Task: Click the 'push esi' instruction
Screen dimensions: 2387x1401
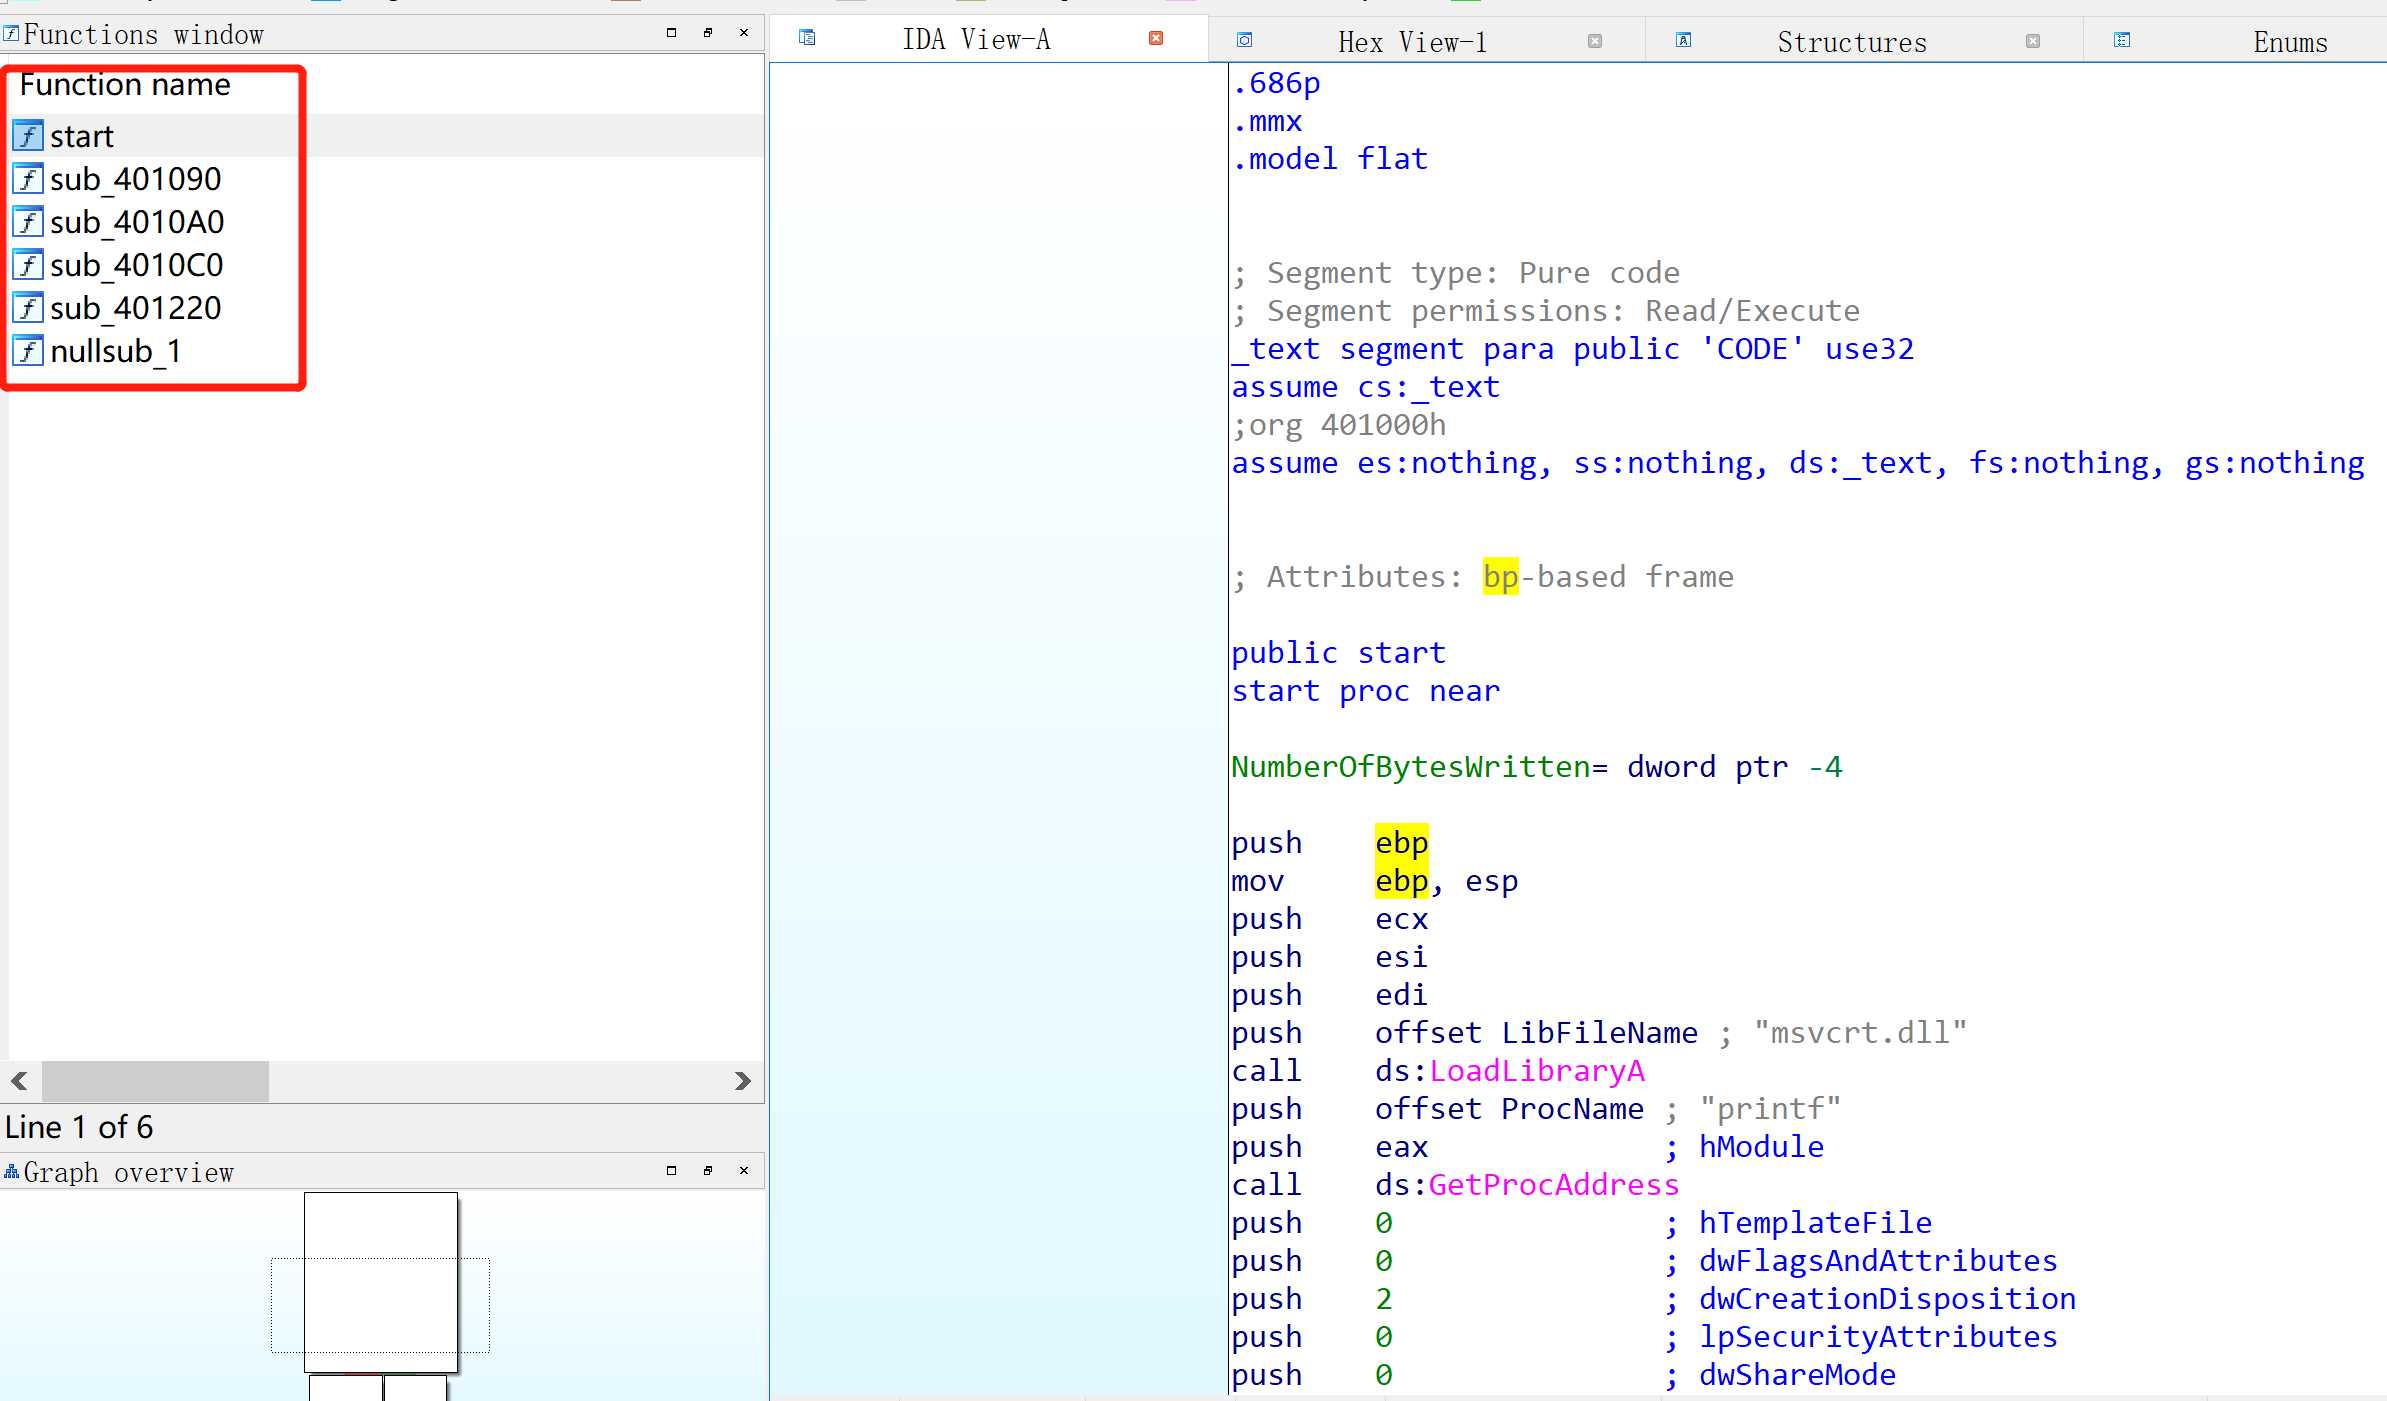Action: point(1330,957)
